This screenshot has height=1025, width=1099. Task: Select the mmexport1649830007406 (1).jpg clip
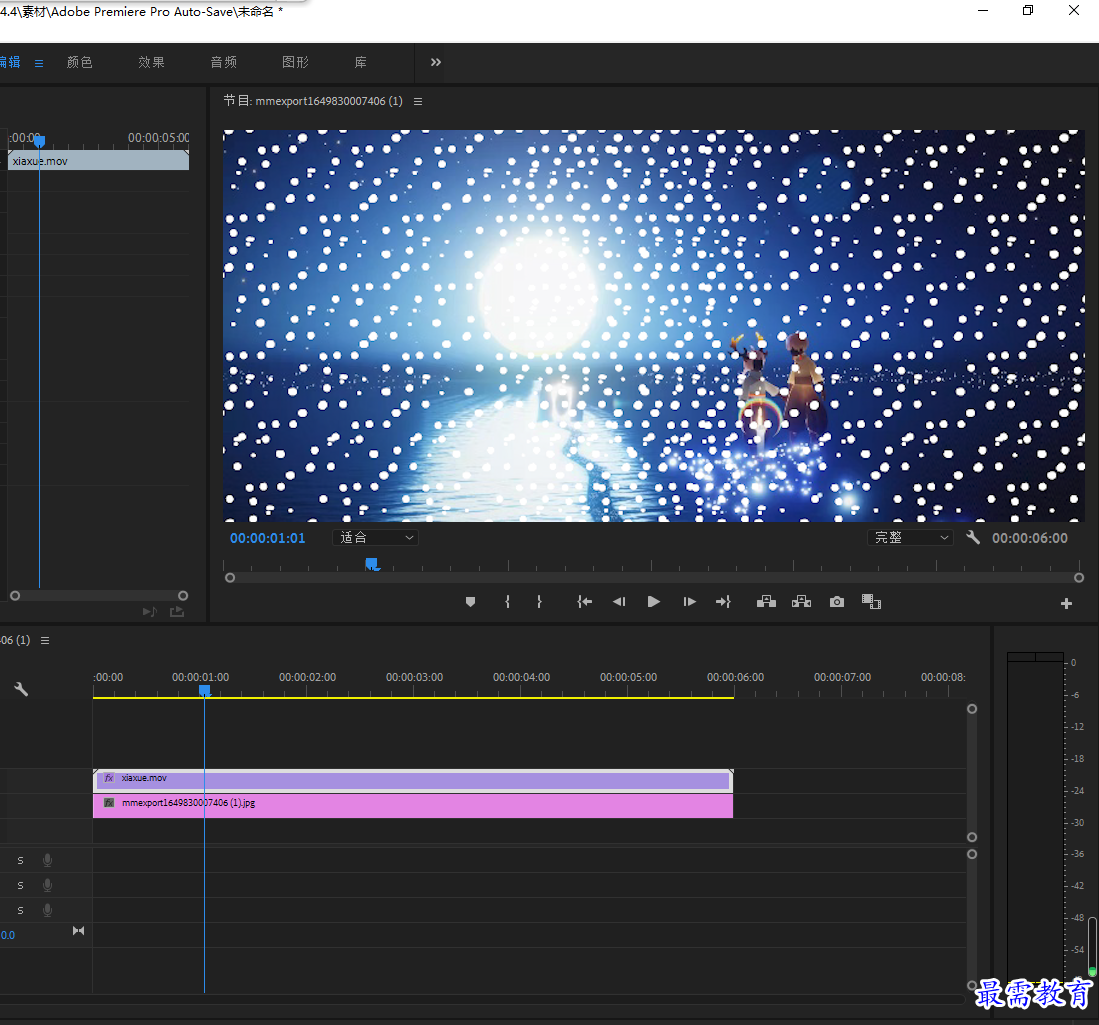click(414, 806)
